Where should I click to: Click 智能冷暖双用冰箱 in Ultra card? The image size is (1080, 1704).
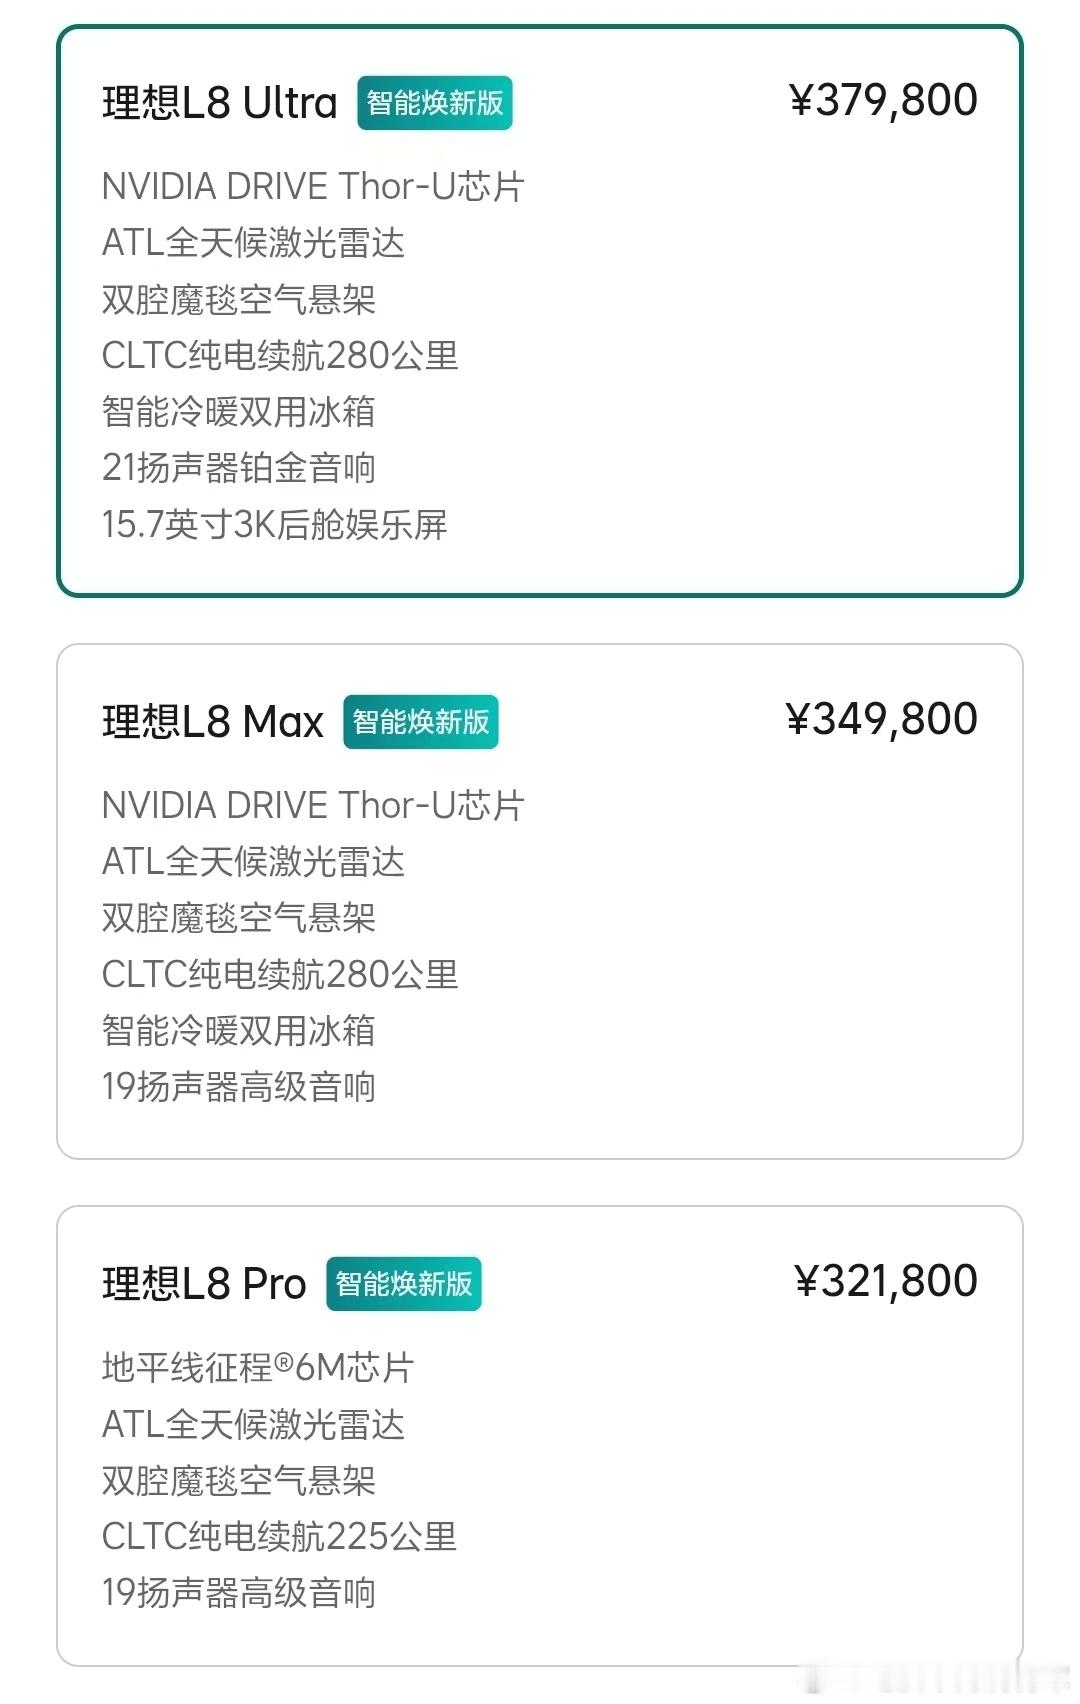coord(239,412)
